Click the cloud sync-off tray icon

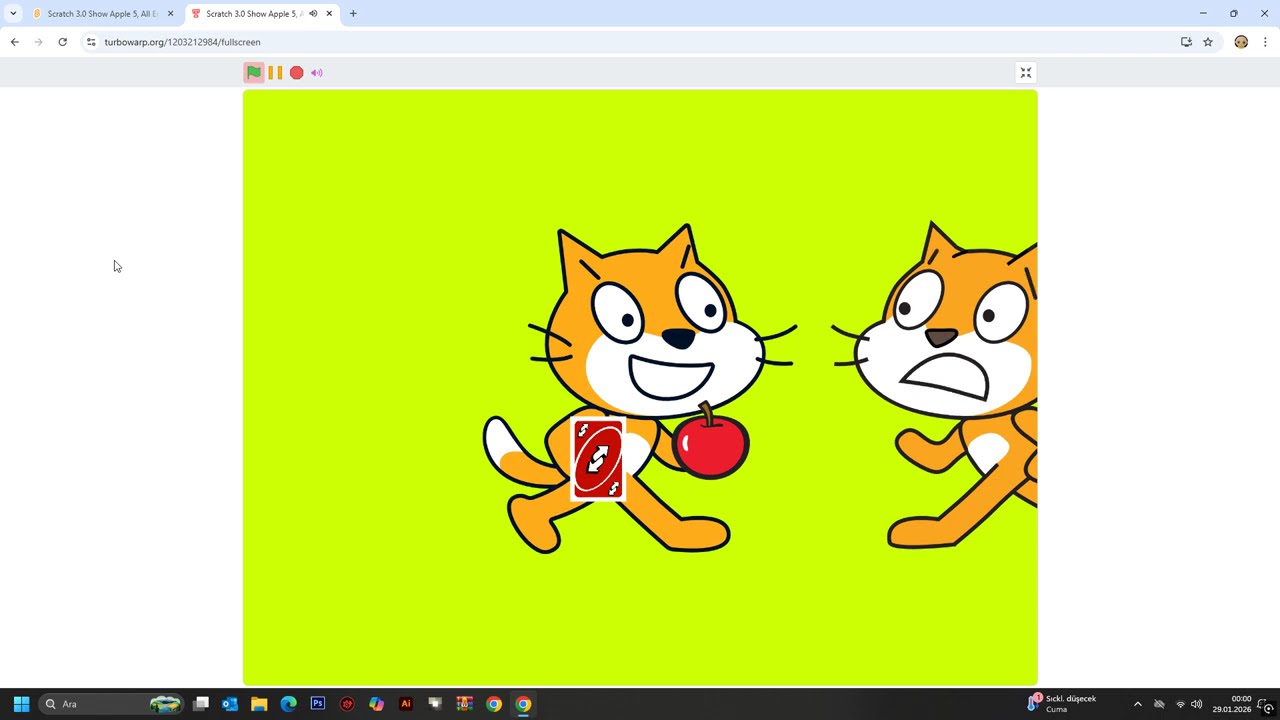[x=1159, y=704]
